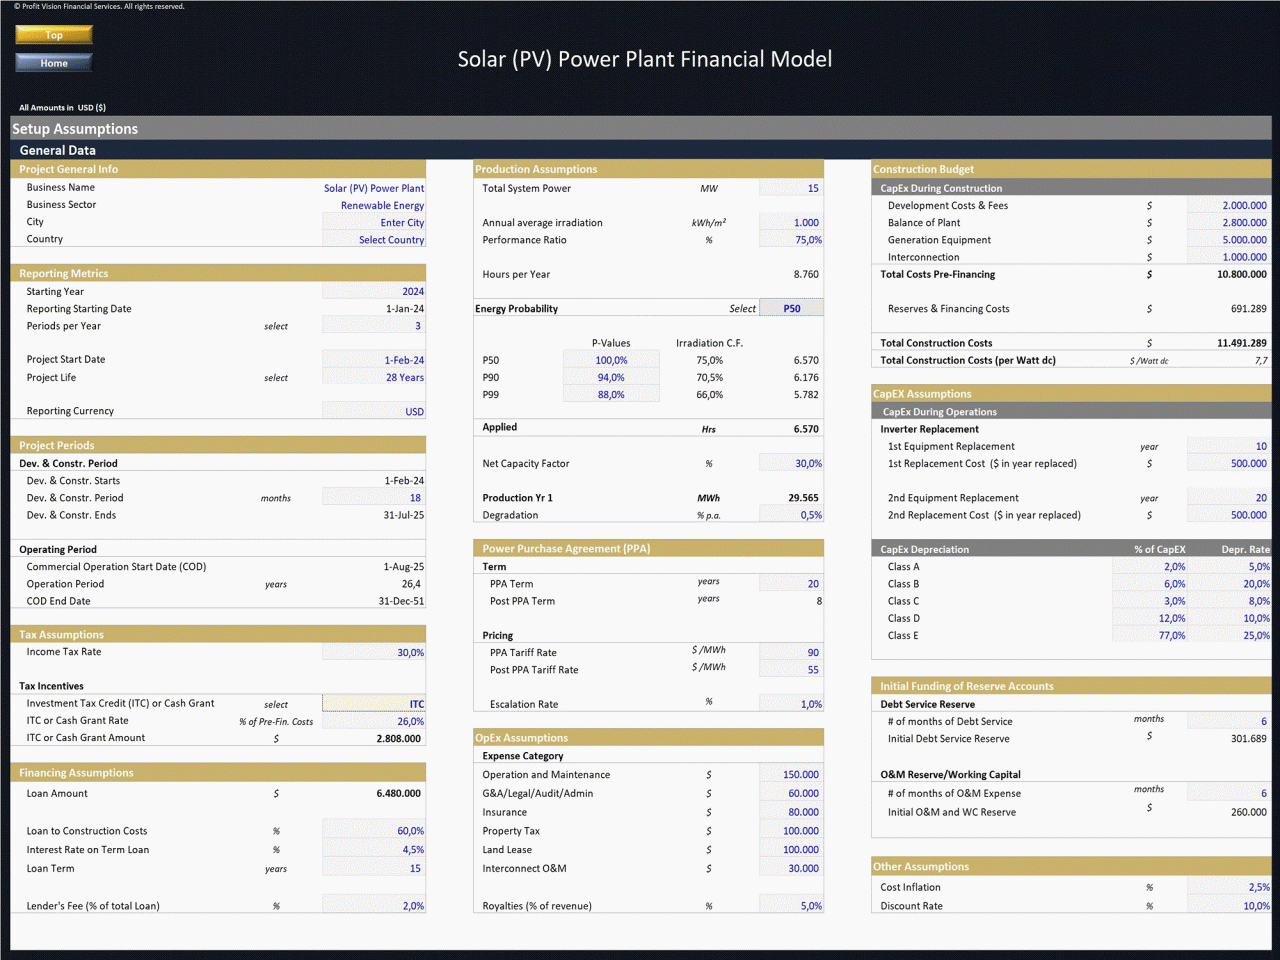Edit the Generation Equipment amount
Viewport: 1280px width, 960px height.
(x=1229, y=240)
